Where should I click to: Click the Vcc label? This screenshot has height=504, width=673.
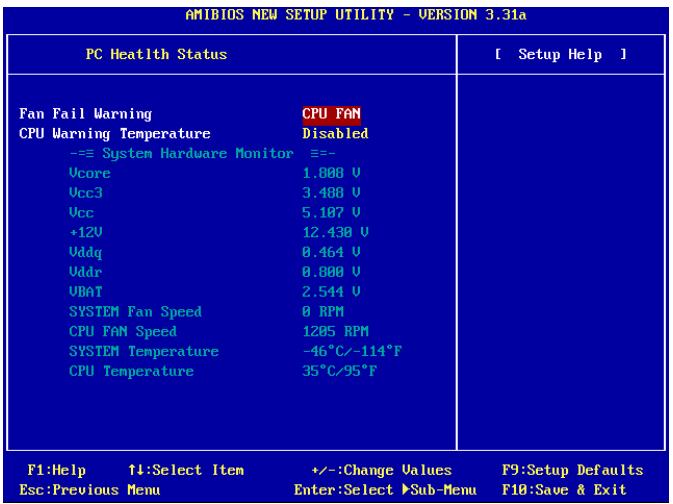click(x=81, y=213)
